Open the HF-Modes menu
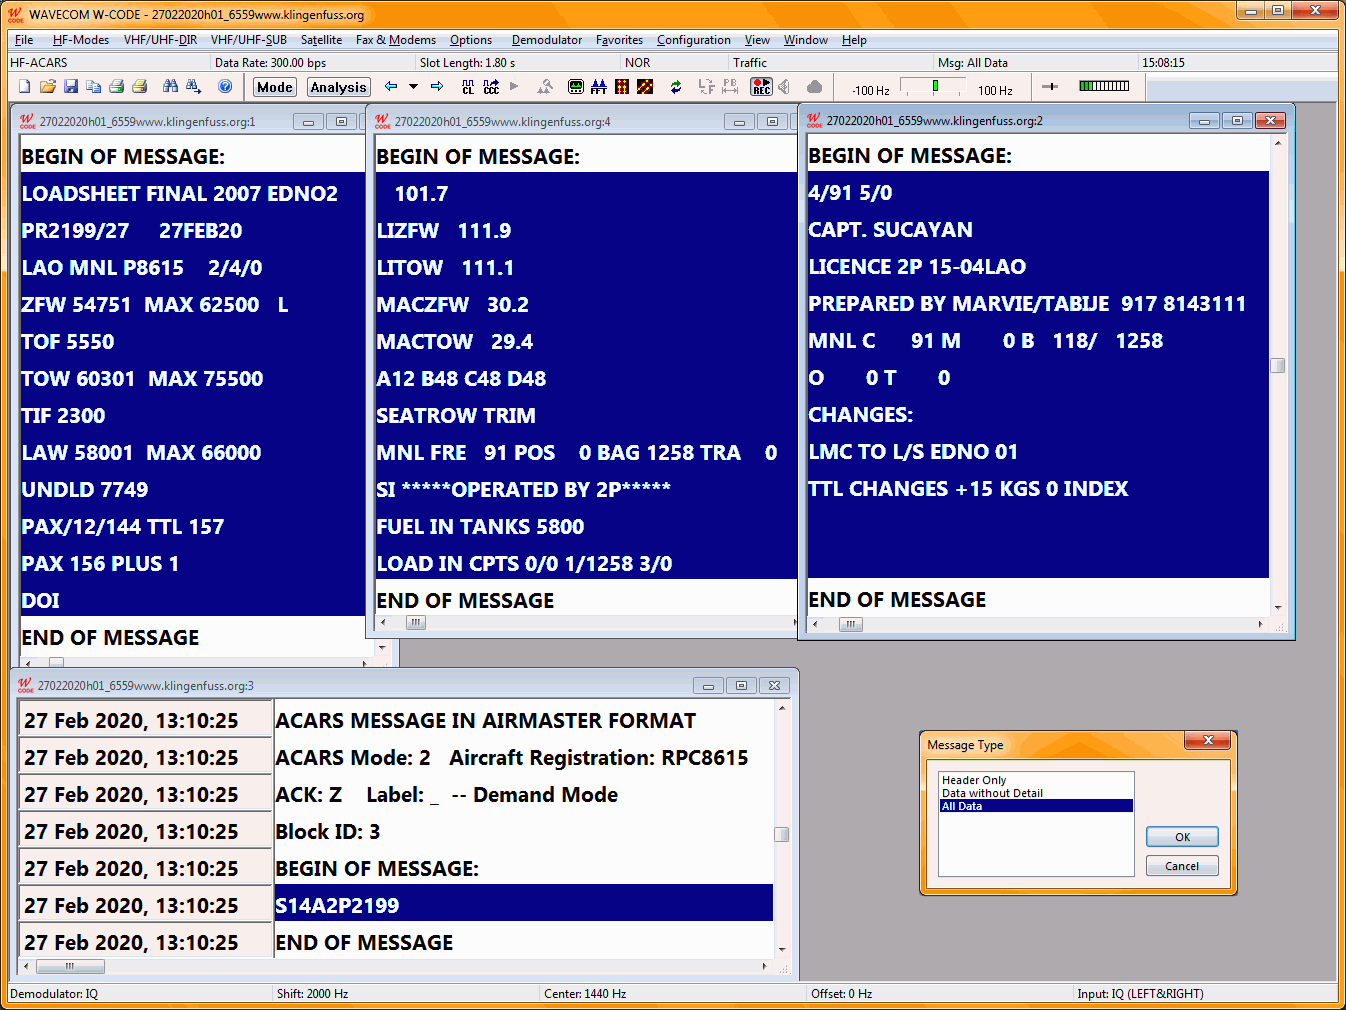1346x1010 pixels. click(81, 40)
